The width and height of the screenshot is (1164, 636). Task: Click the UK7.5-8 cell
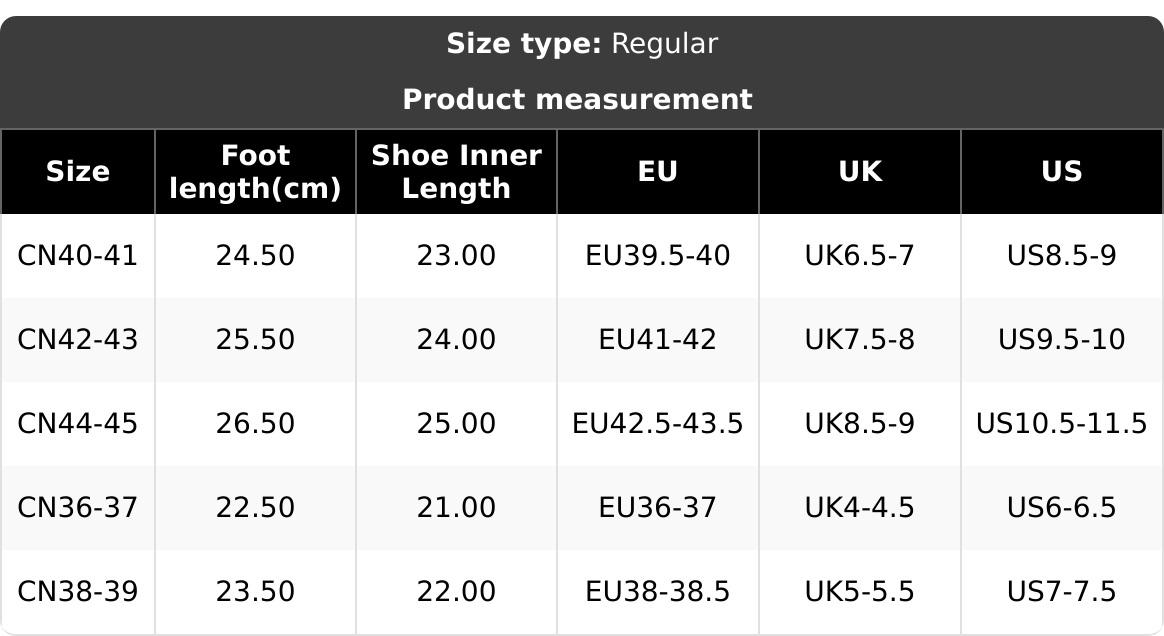[x=860, y=340]
